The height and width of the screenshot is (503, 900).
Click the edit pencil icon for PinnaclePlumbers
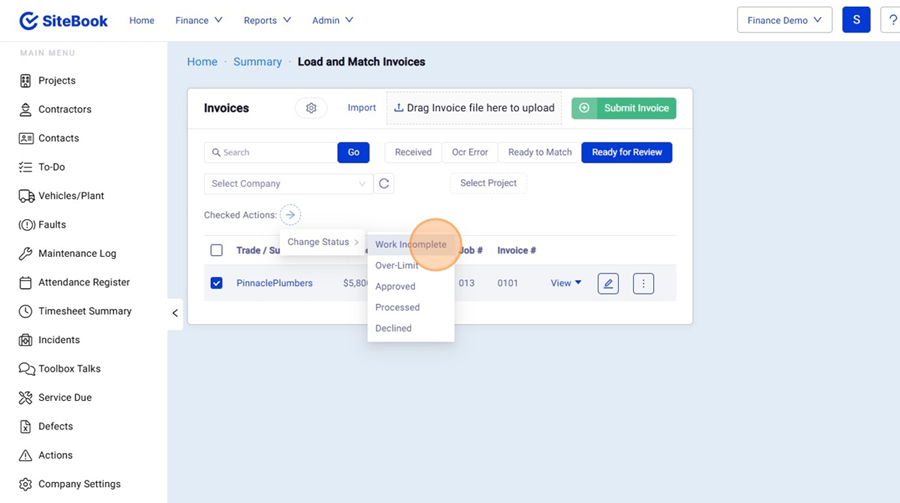point(608,284)
